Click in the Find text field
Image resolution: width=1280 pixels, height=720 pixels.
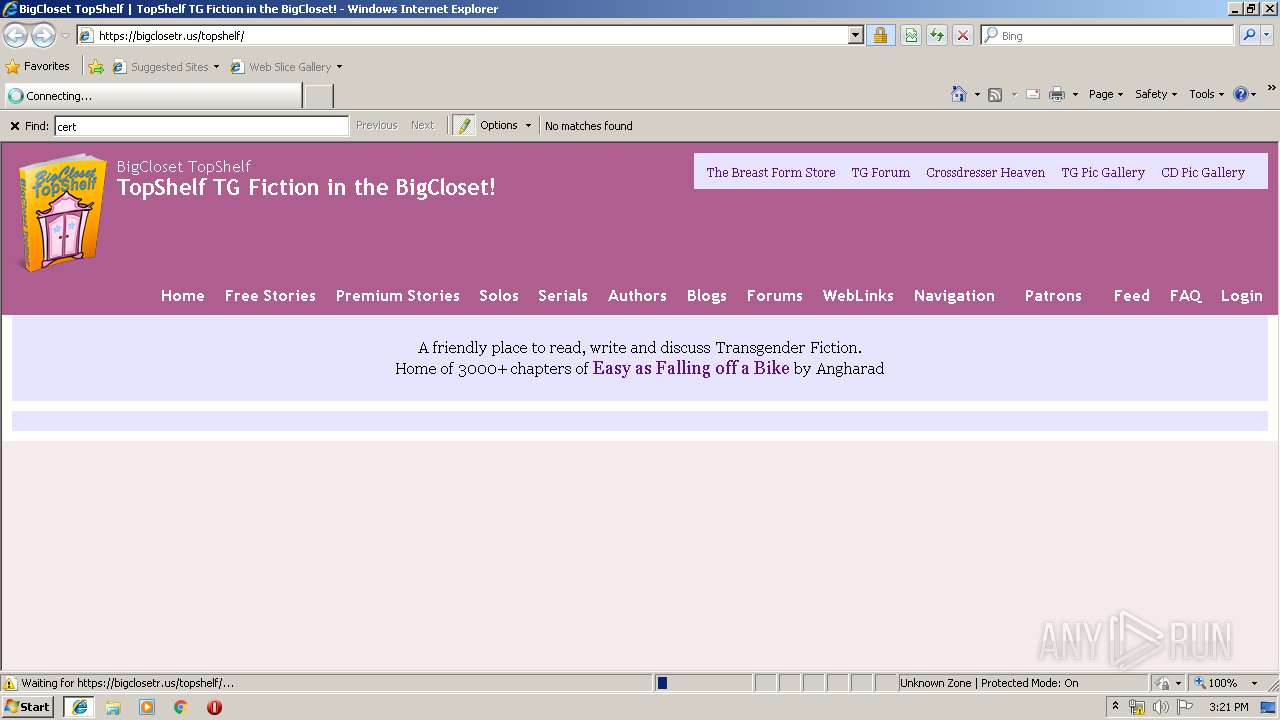[201, 126]
